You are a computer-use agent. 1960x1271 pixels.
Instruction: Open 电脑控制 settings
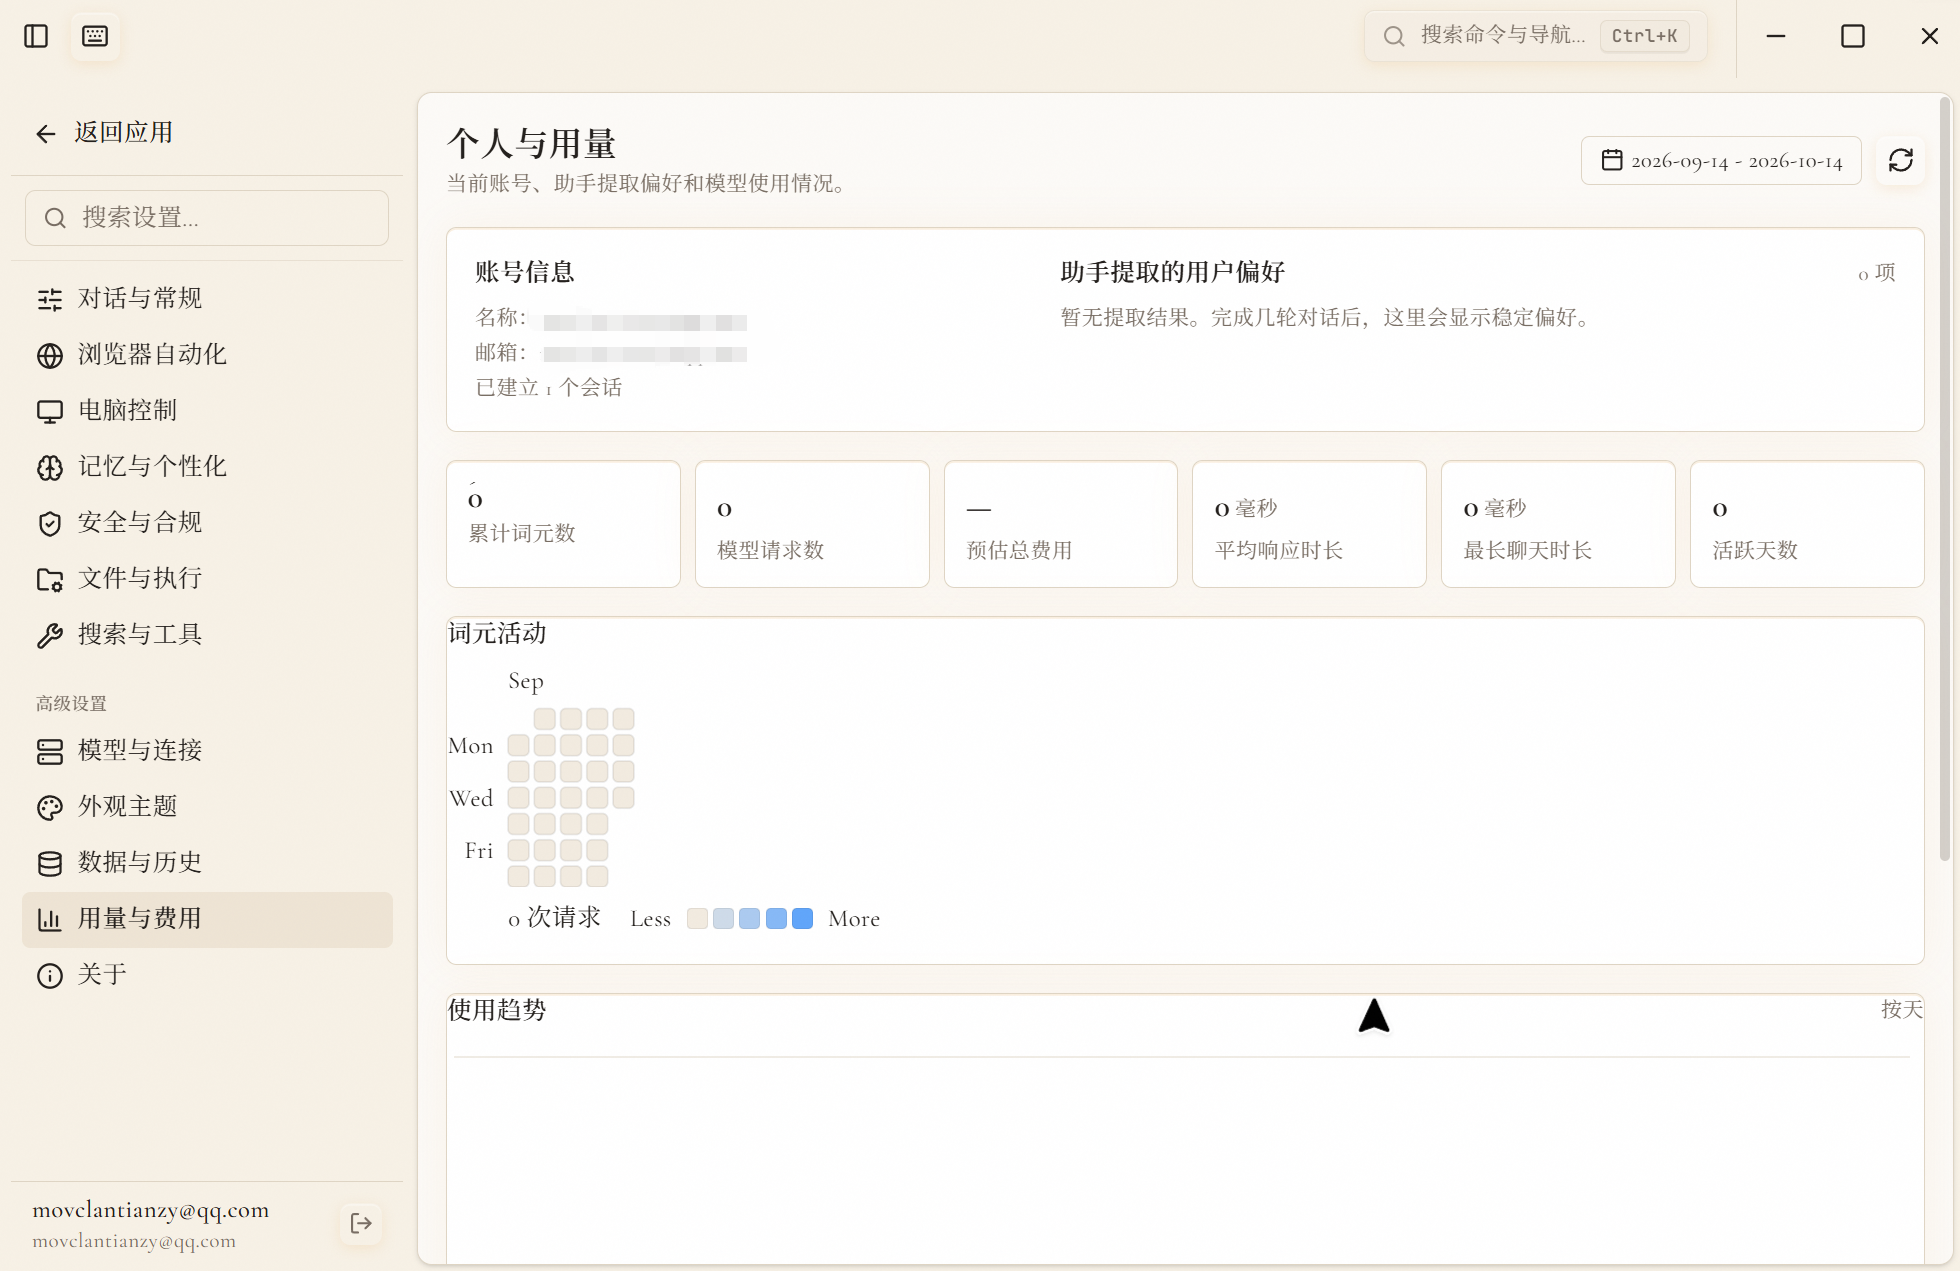pos(207,410)
